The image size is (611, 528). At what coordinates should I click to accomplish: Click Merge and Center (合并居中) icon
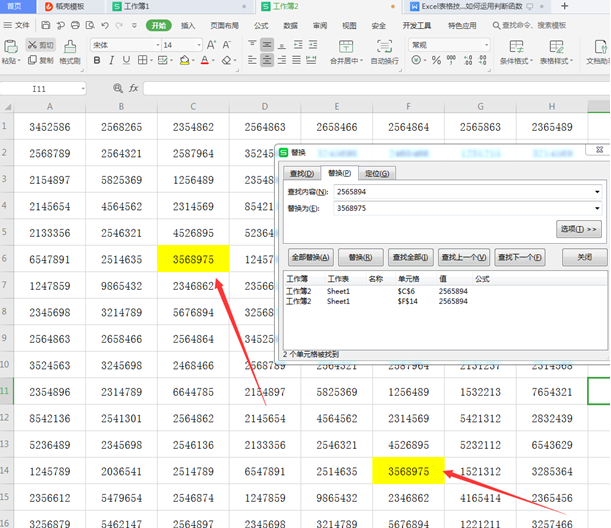click(344, 46)
